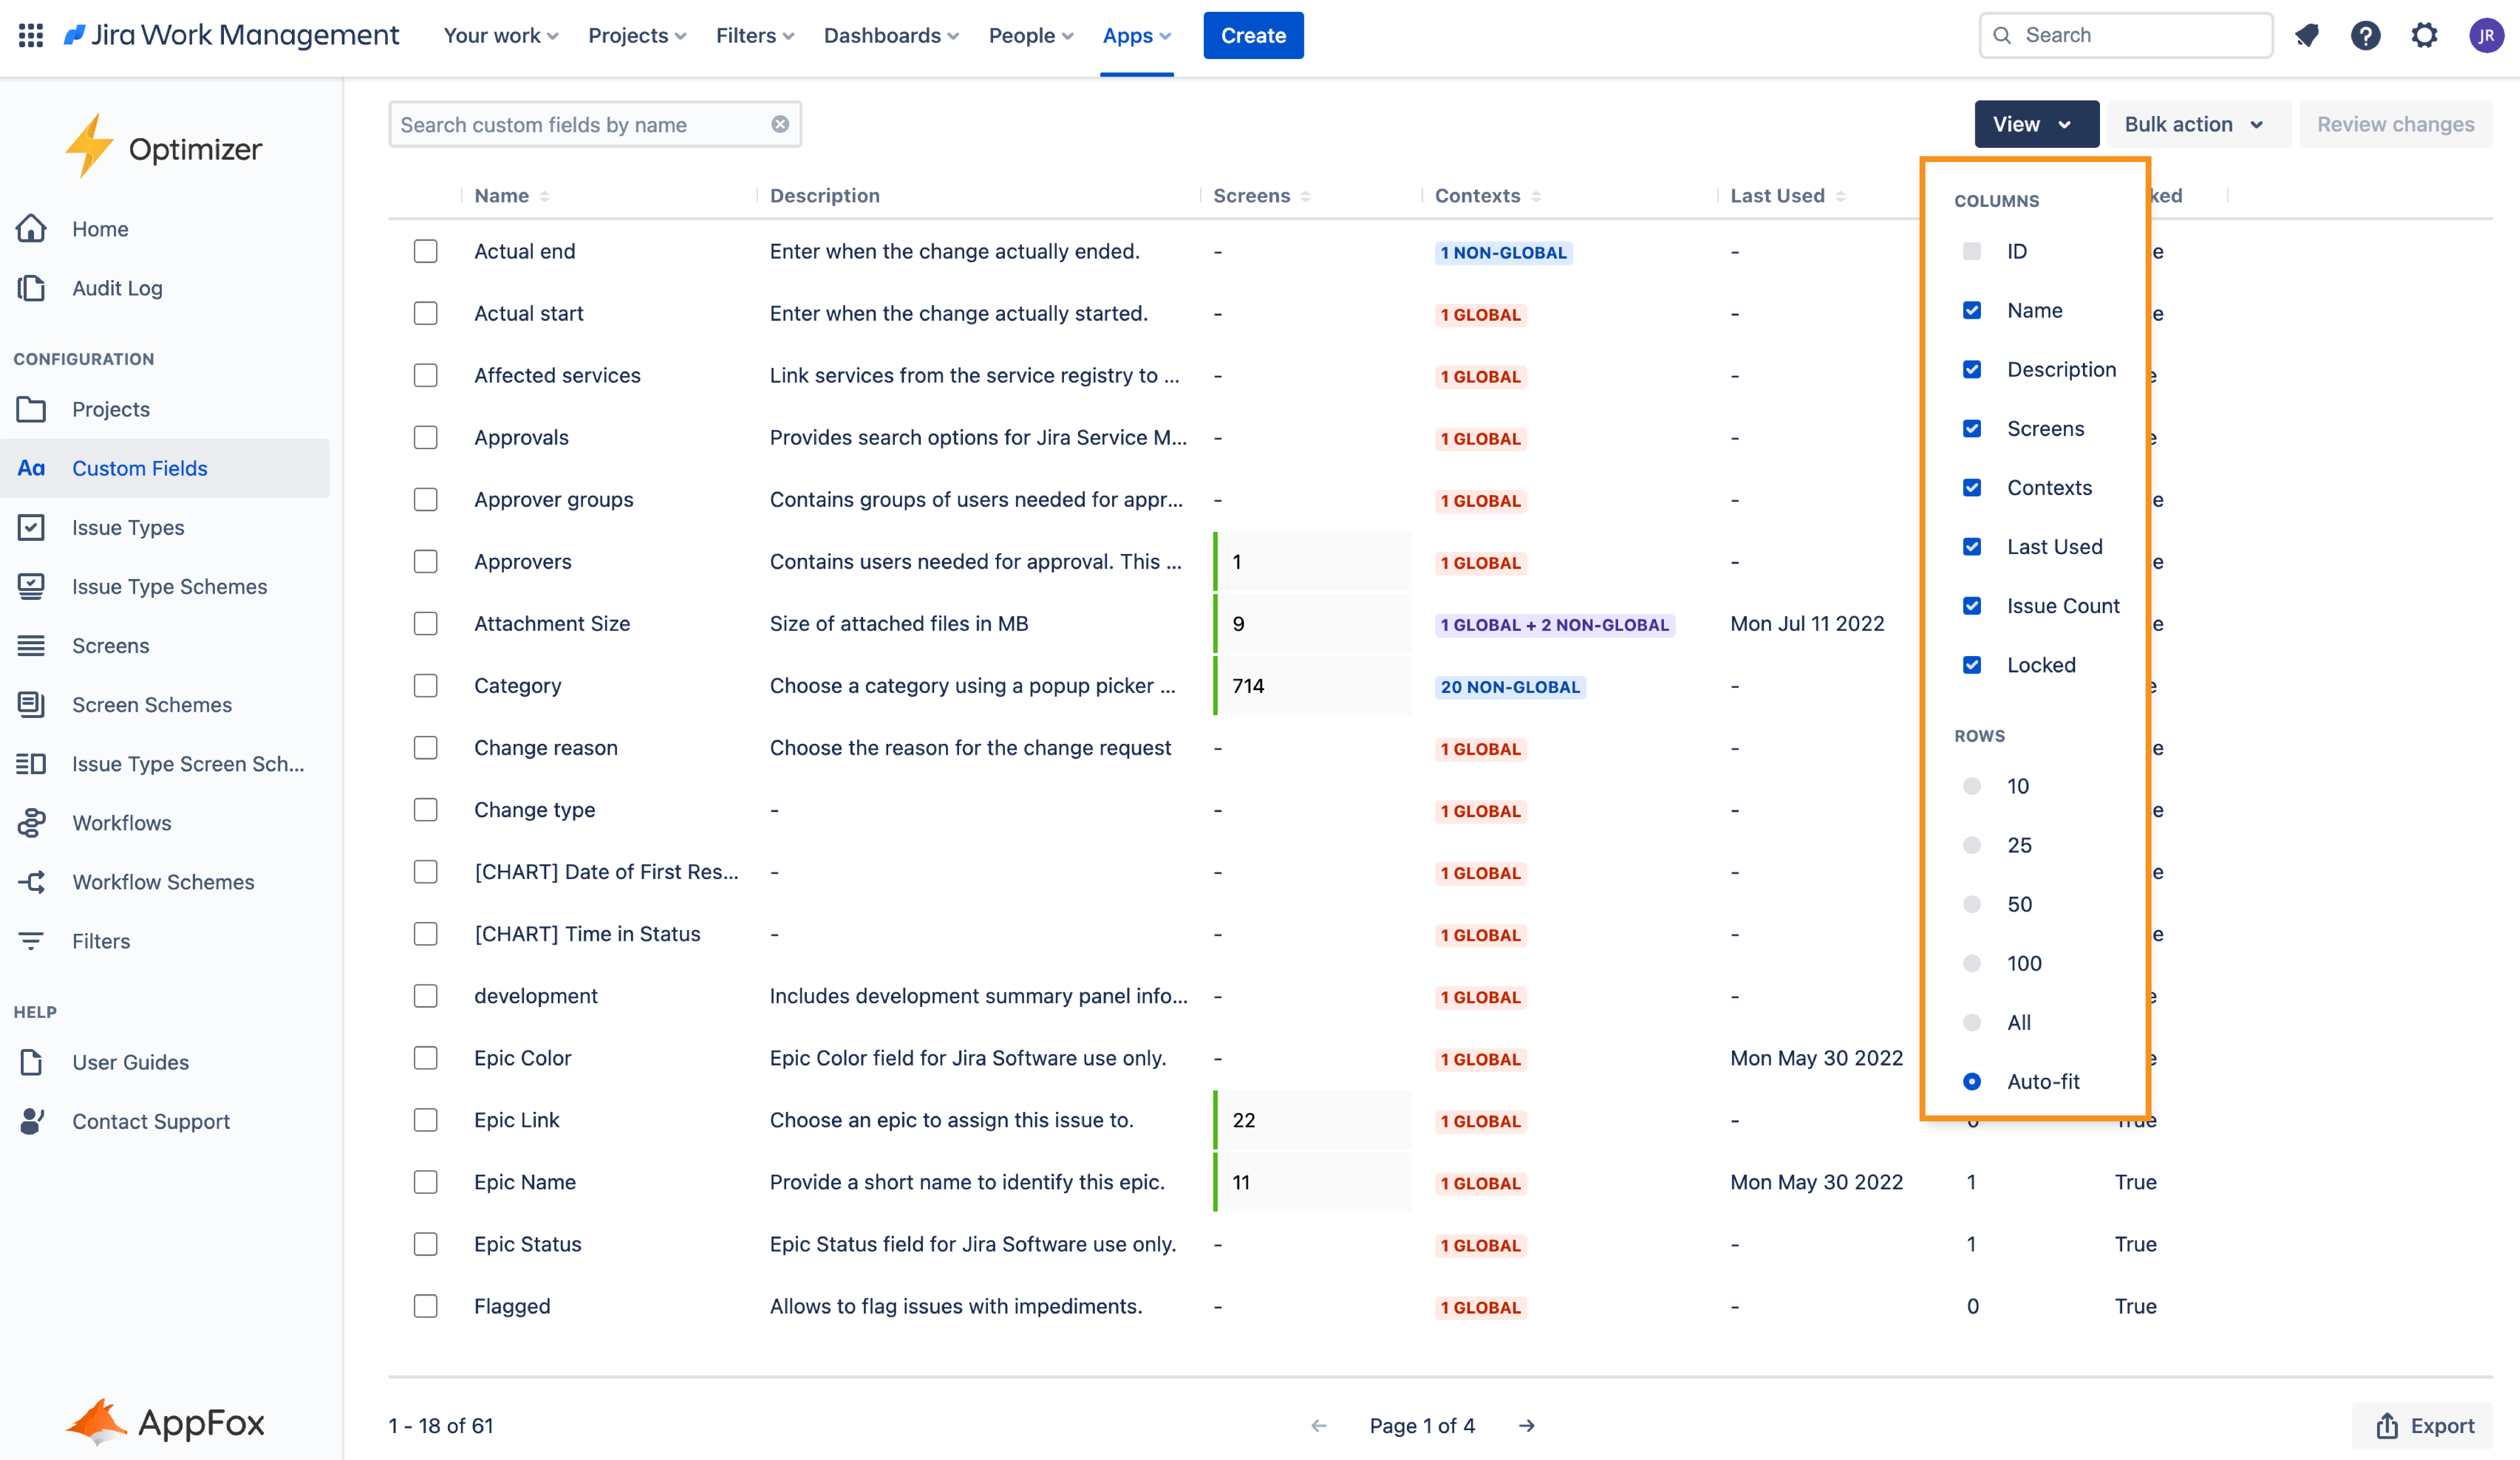Open the app switcher grid icon
Screen dimensions: 2520x1460
pos(31,35)
